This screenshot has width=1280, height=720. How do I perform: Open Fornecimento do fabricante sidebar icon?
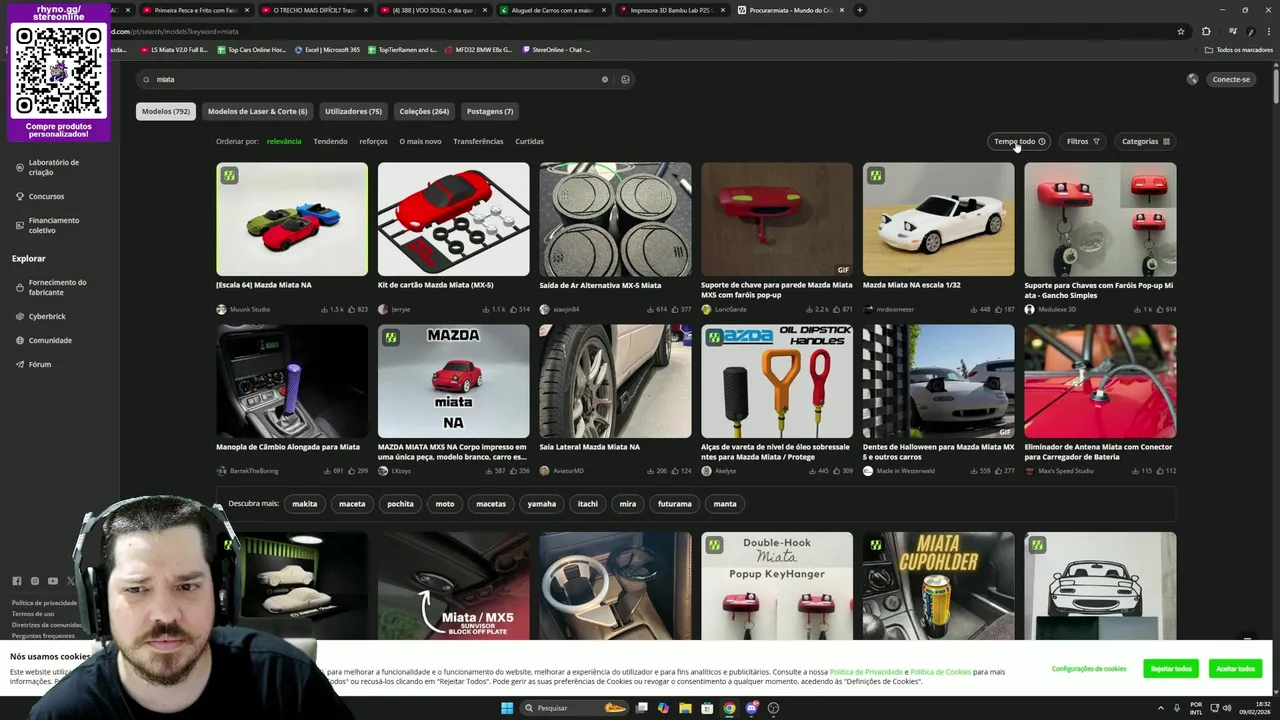(20, 287)
